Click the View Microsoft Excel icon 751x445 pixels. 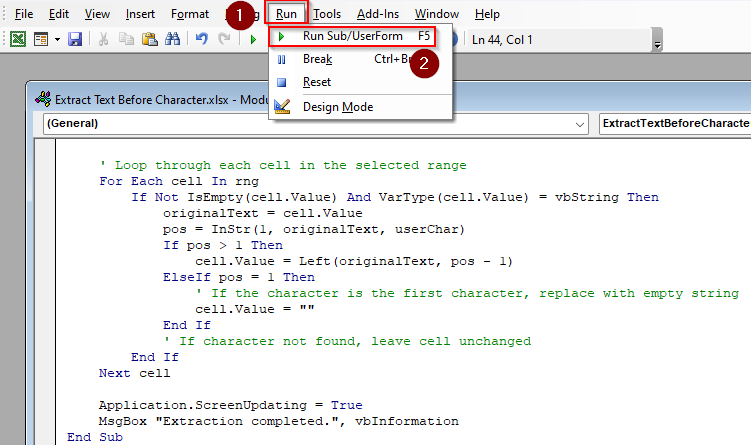[18, 39]
